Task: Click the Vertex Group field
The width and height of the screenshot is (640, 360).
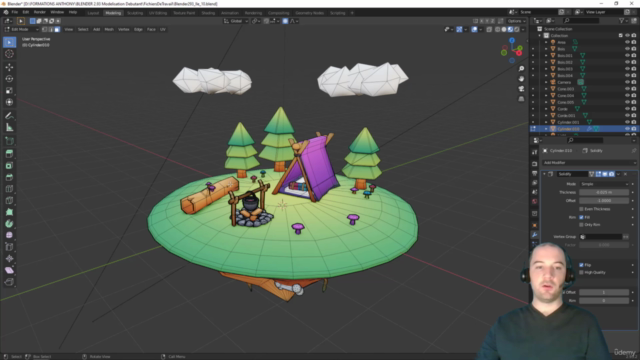Action: [x=601, y=237]
